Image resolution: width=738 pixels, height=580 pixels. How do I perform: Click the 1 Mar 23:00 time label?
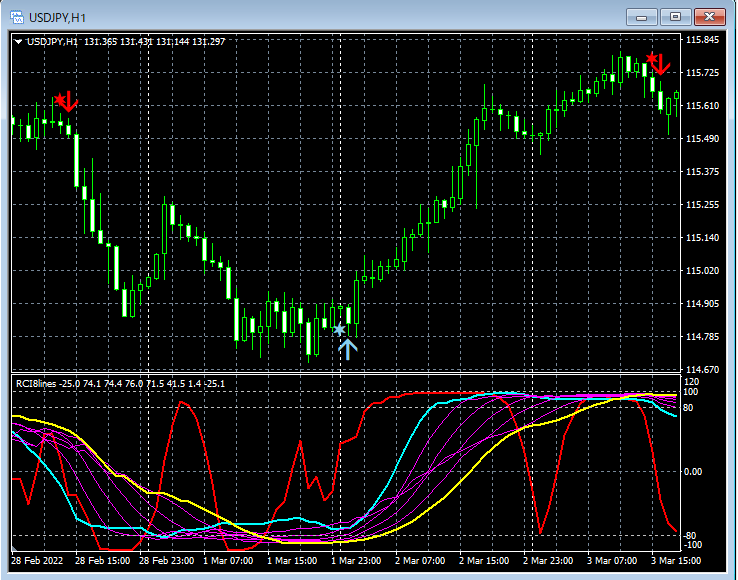(x=356, y=561)
